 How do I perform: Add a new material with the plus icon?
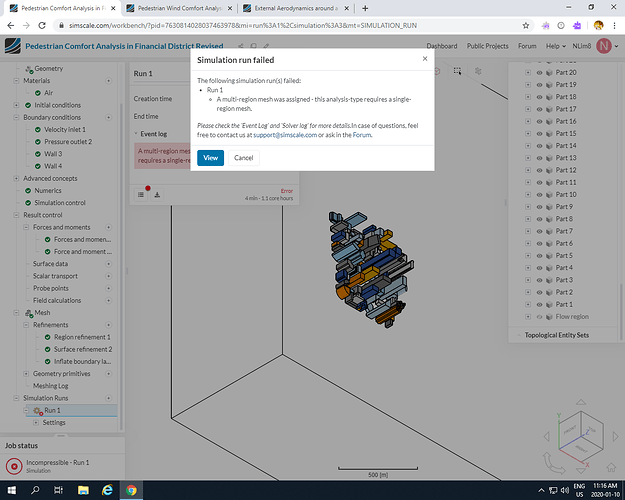pyautogui.click(x=108, y=81)
